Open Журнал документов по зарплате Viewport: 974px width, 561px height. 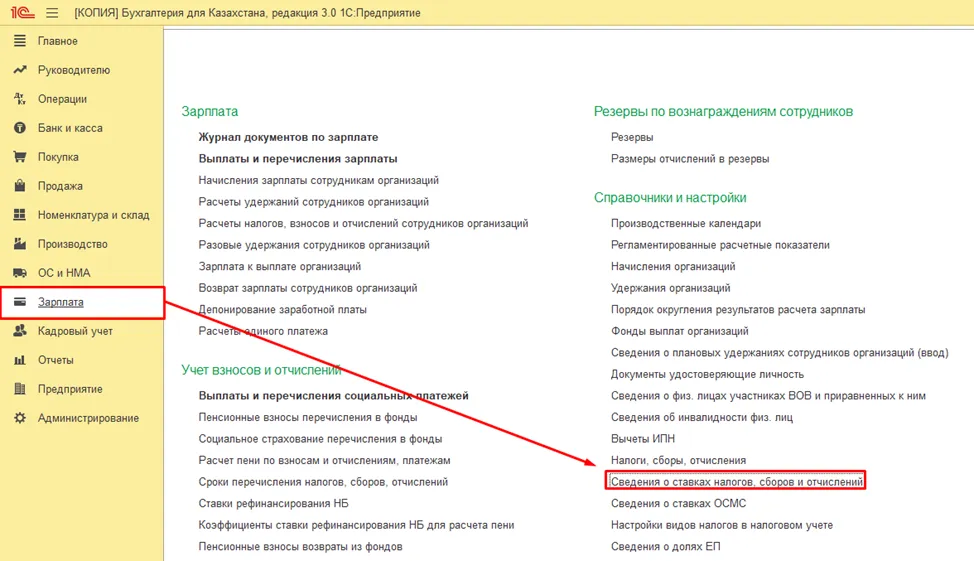[x=288, y=137]
